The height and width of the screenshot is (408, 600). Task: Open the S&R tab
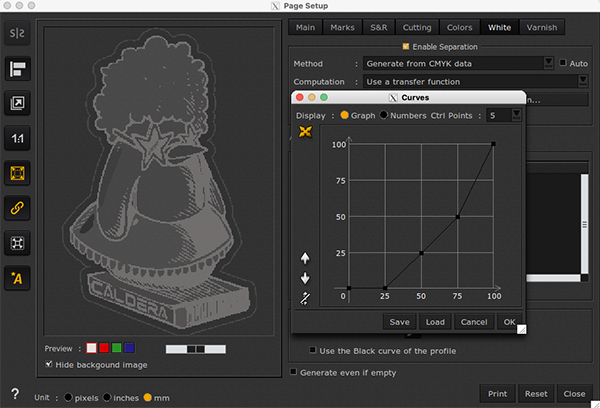379,28
